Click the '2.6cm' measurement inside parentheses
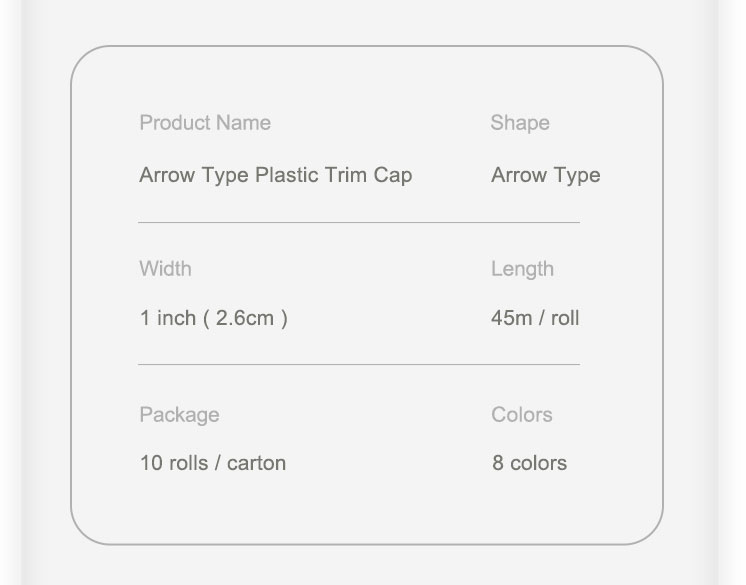746x585 pixels. click(245, 319)
